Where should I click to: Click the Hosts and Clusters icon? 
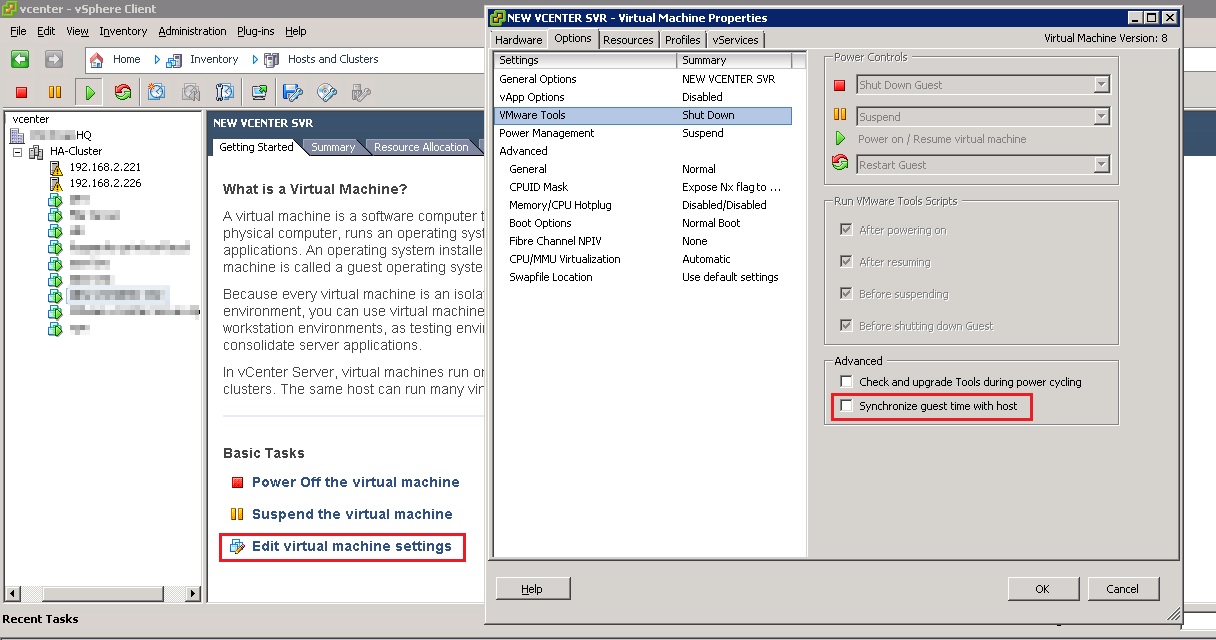(272, 60)
